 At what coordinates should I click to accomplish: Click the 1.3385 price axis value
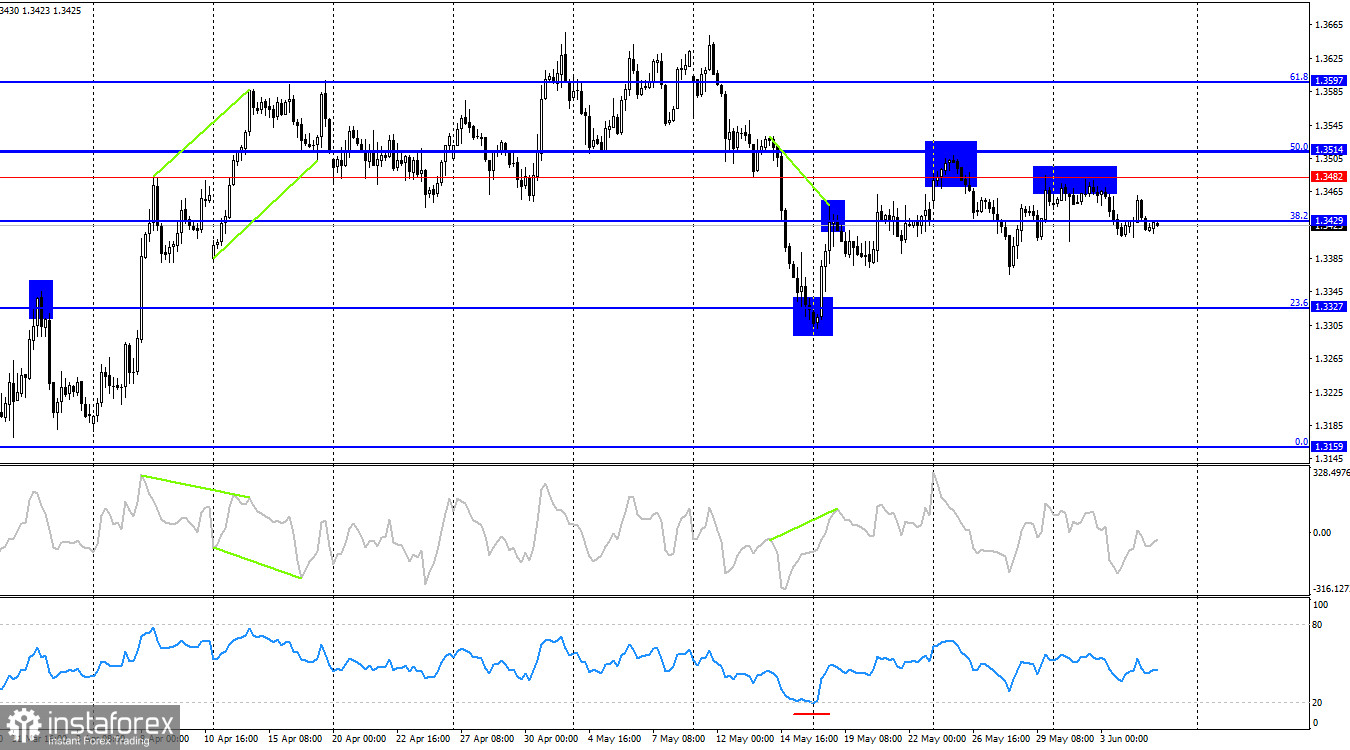click(1328, 259)
